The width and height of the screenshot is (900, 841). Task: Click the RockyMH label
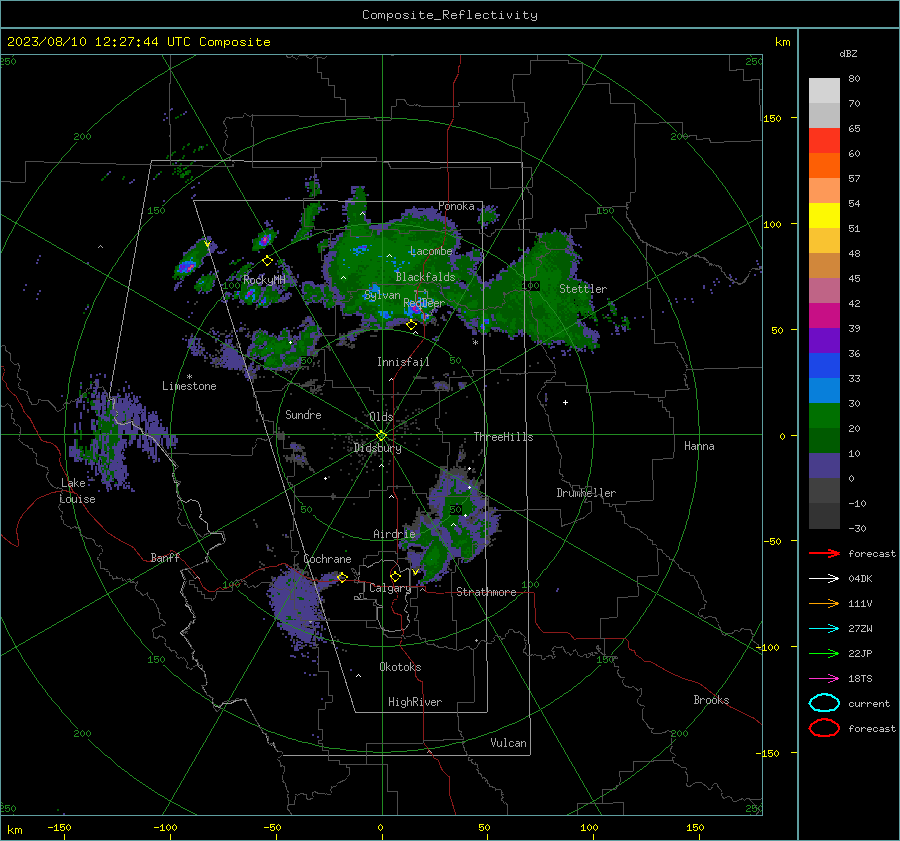264,280
